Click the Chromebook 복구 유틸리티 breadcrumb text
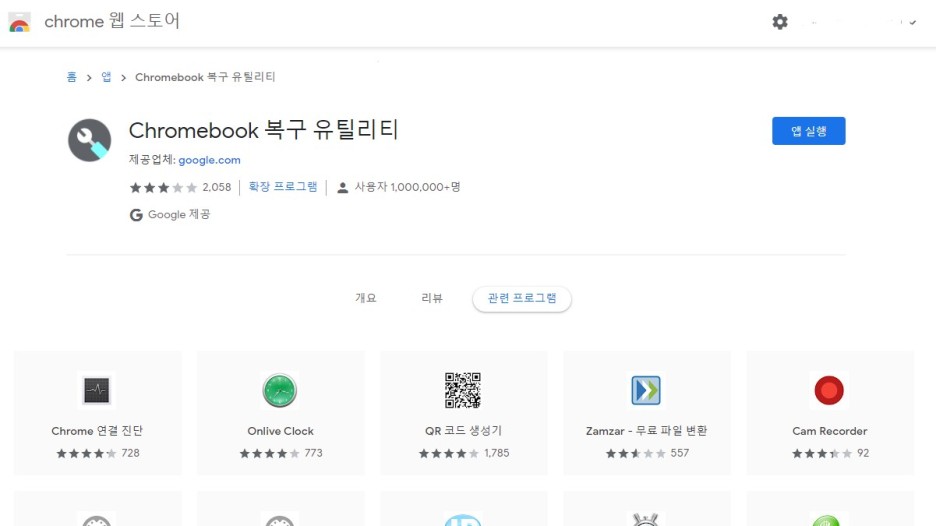936x526 pixels. pyautogui.click(x=205, y=77)
